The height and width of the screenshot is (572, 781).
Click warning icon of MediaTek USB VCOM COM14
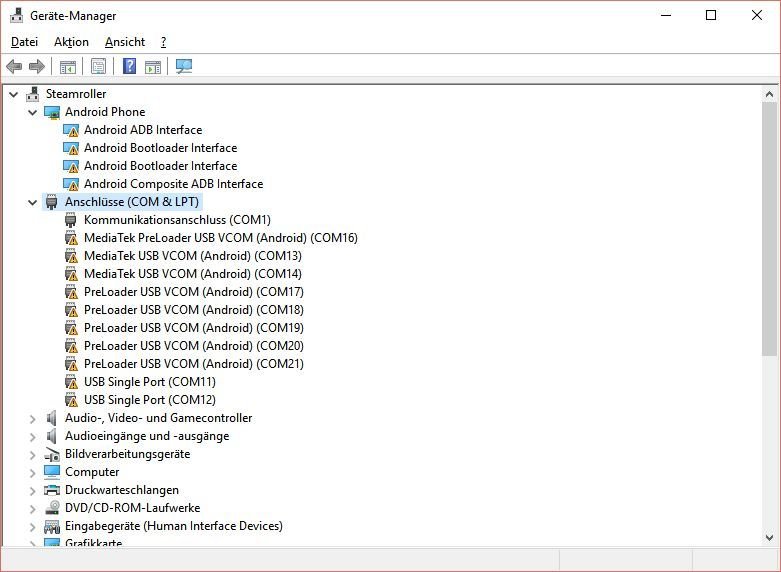click(71, 274)
